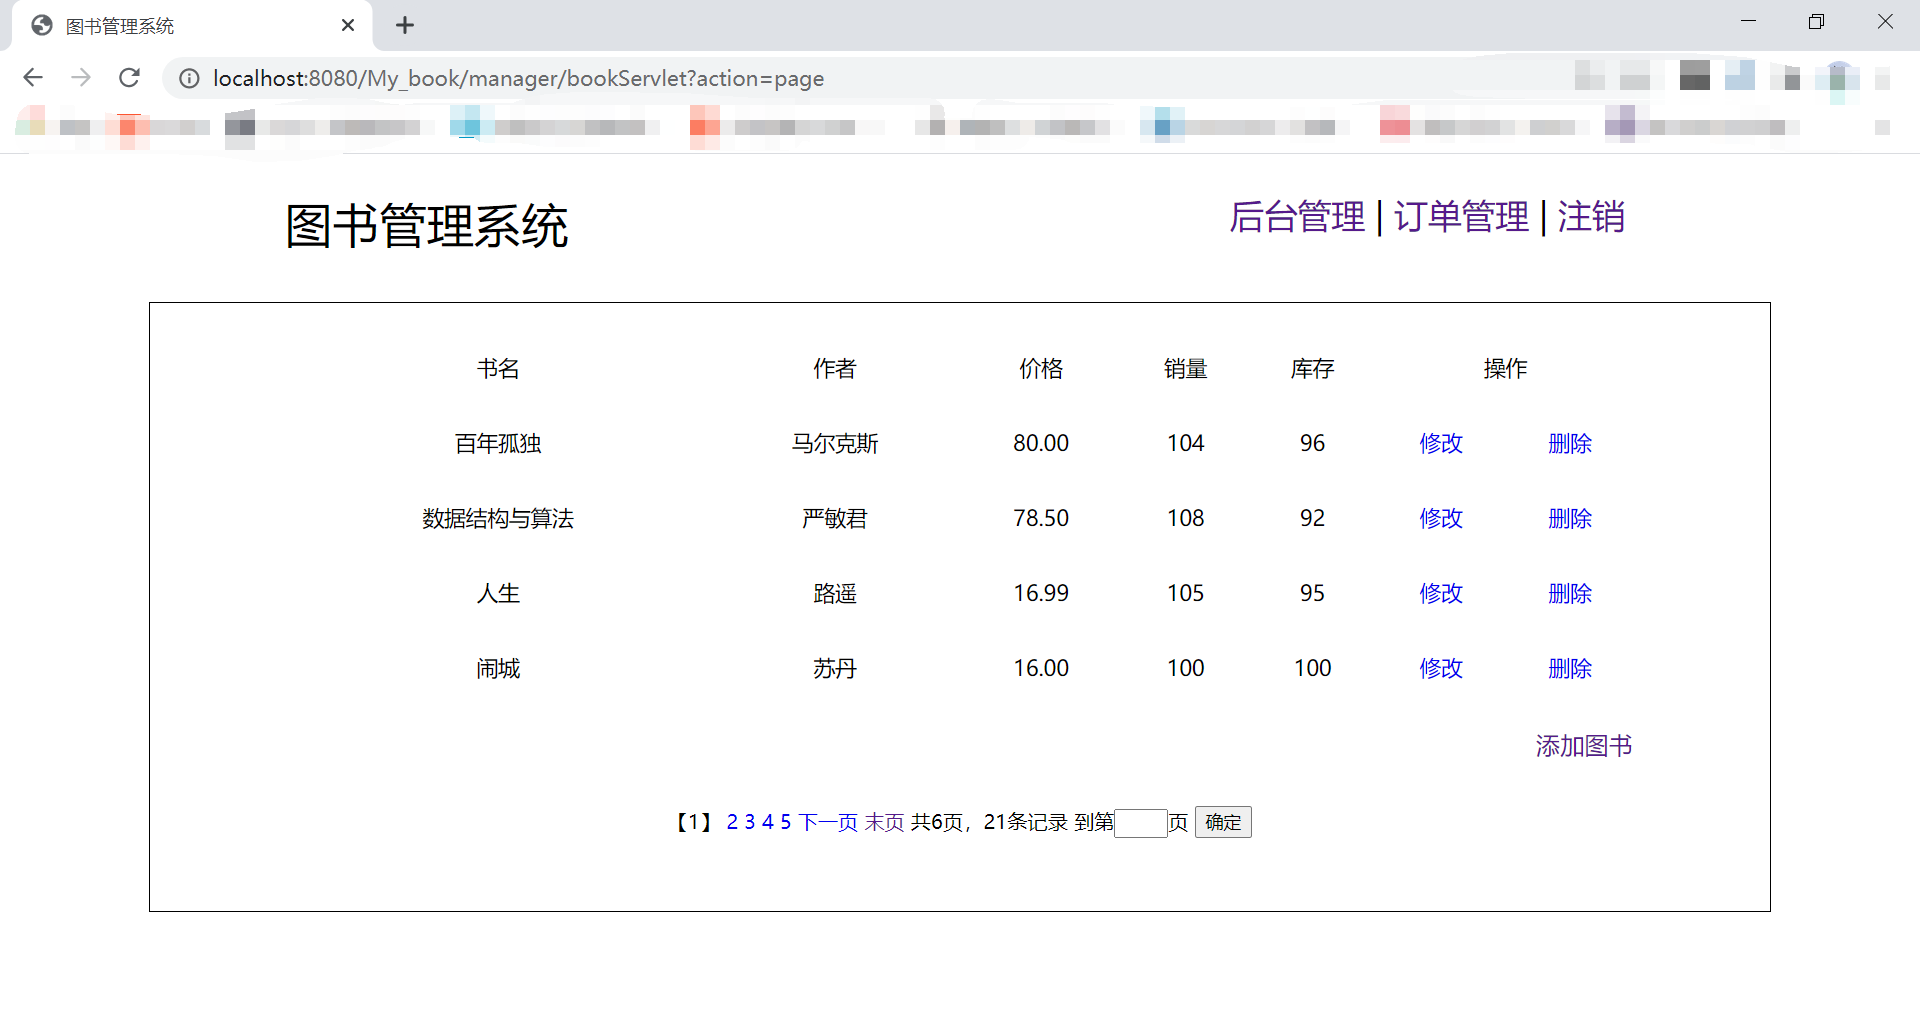This screenshot has width=1920, height=1020.
Task: Click the price value 16.99
Action: (1041, 593)
